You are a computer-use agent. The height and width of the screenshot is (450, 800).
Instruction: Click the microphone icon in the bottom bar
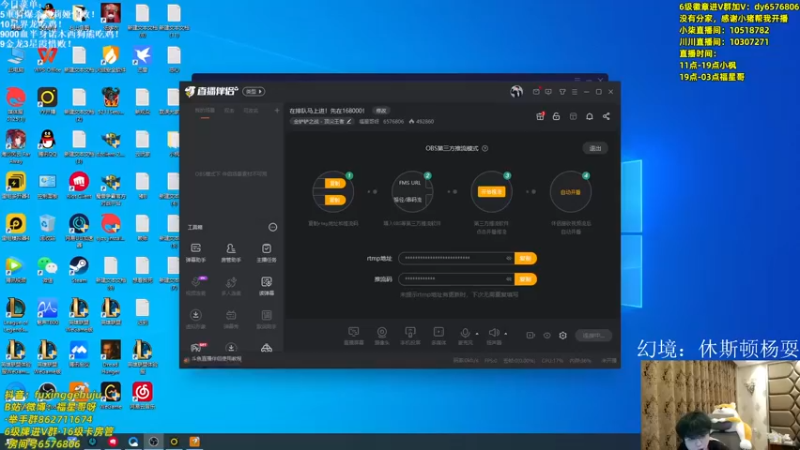click(x=465, y=334)
